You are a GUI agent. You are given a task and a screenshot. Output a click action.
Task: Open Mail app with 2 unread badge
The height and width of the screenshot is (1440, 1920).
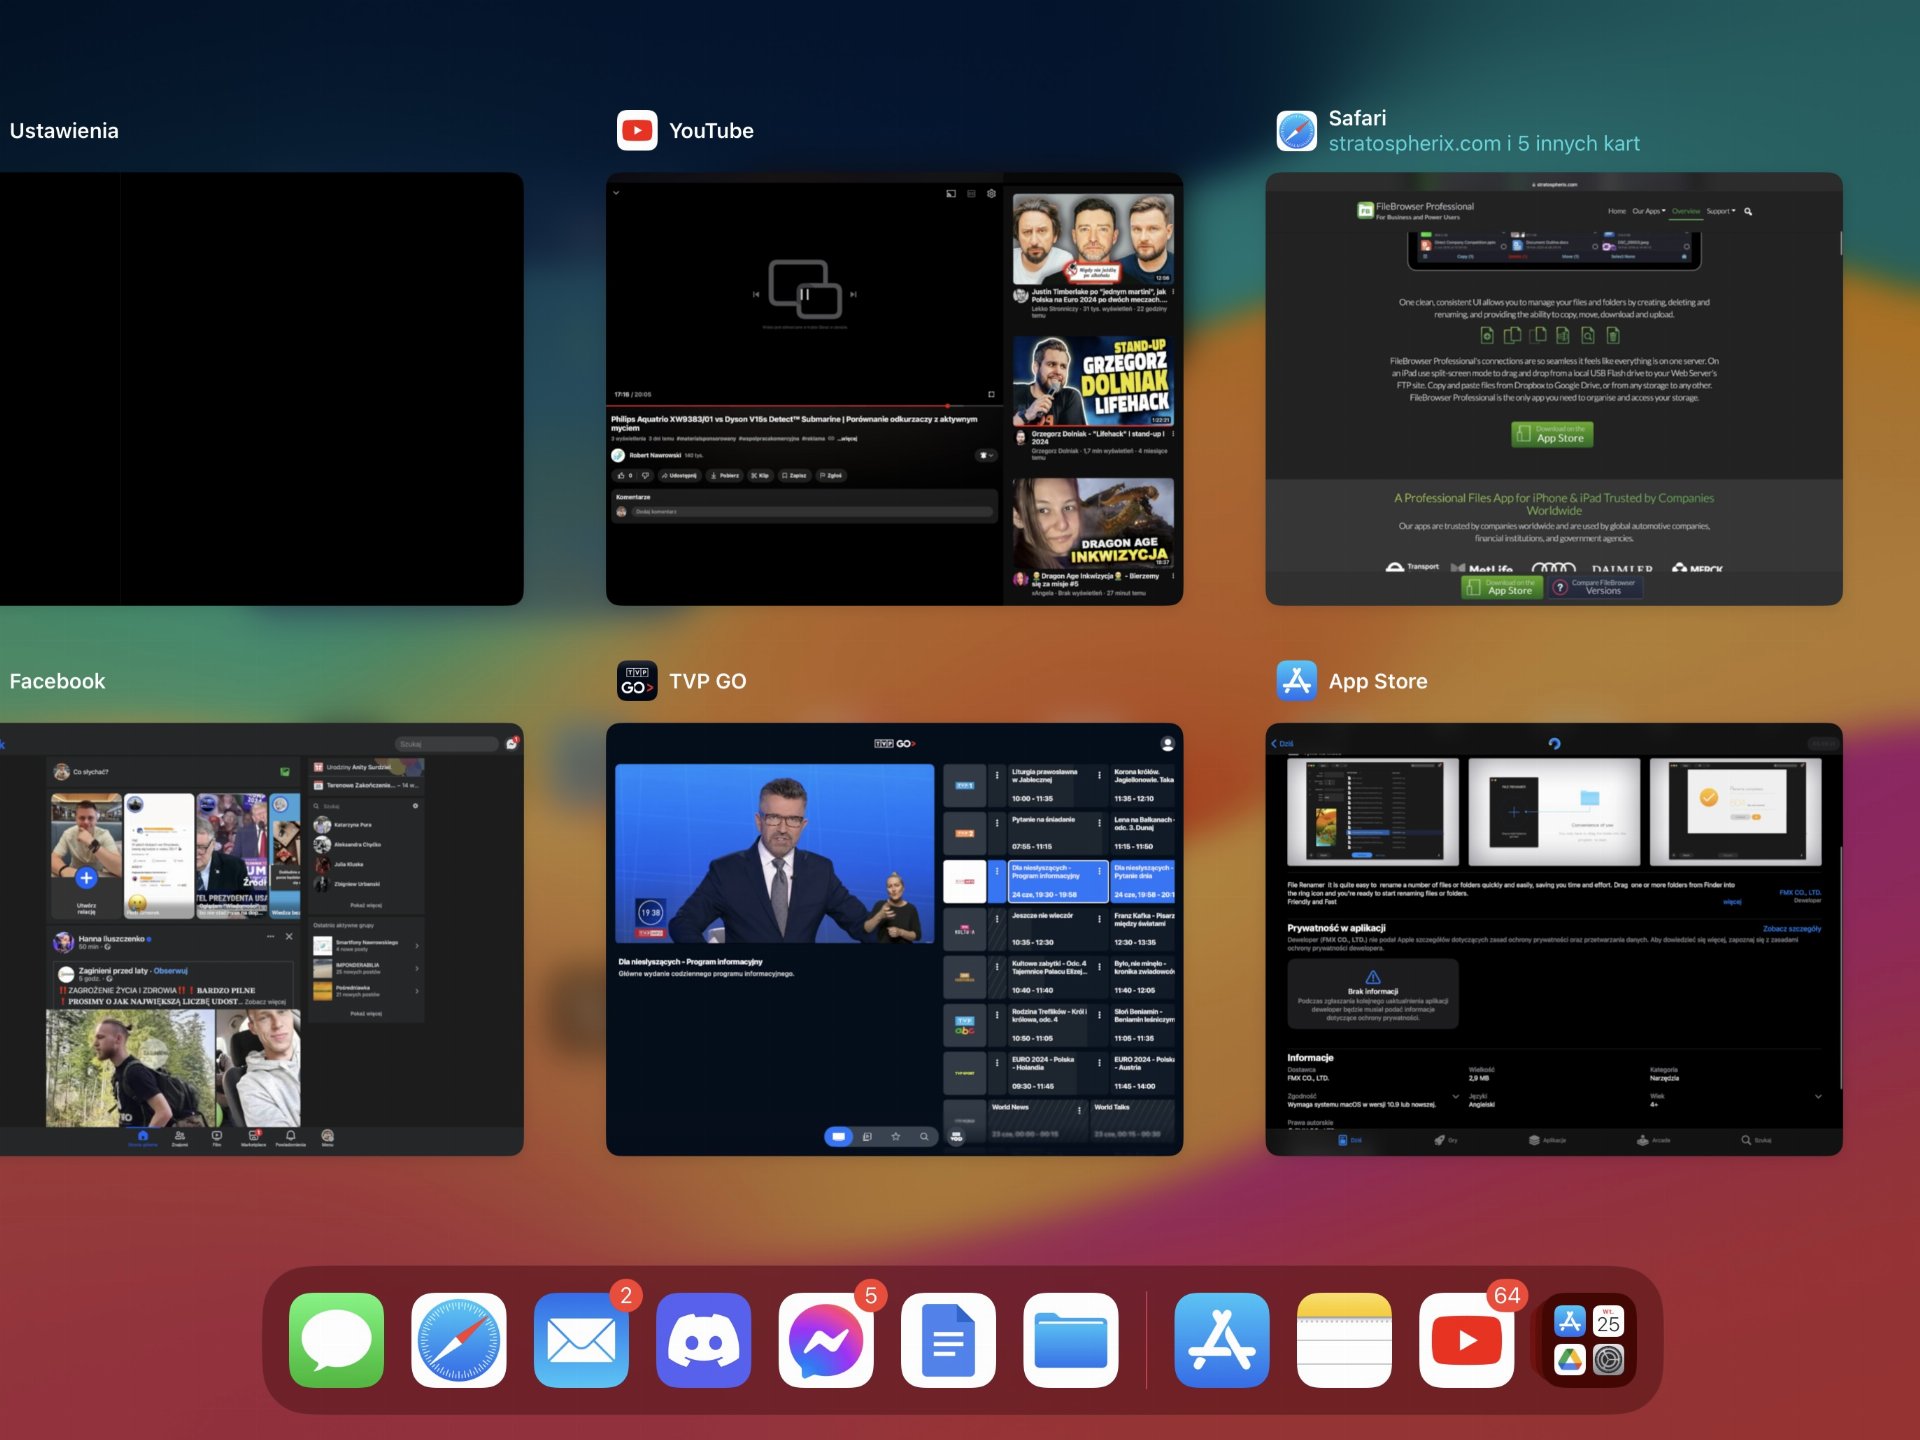coord(581,1340)
